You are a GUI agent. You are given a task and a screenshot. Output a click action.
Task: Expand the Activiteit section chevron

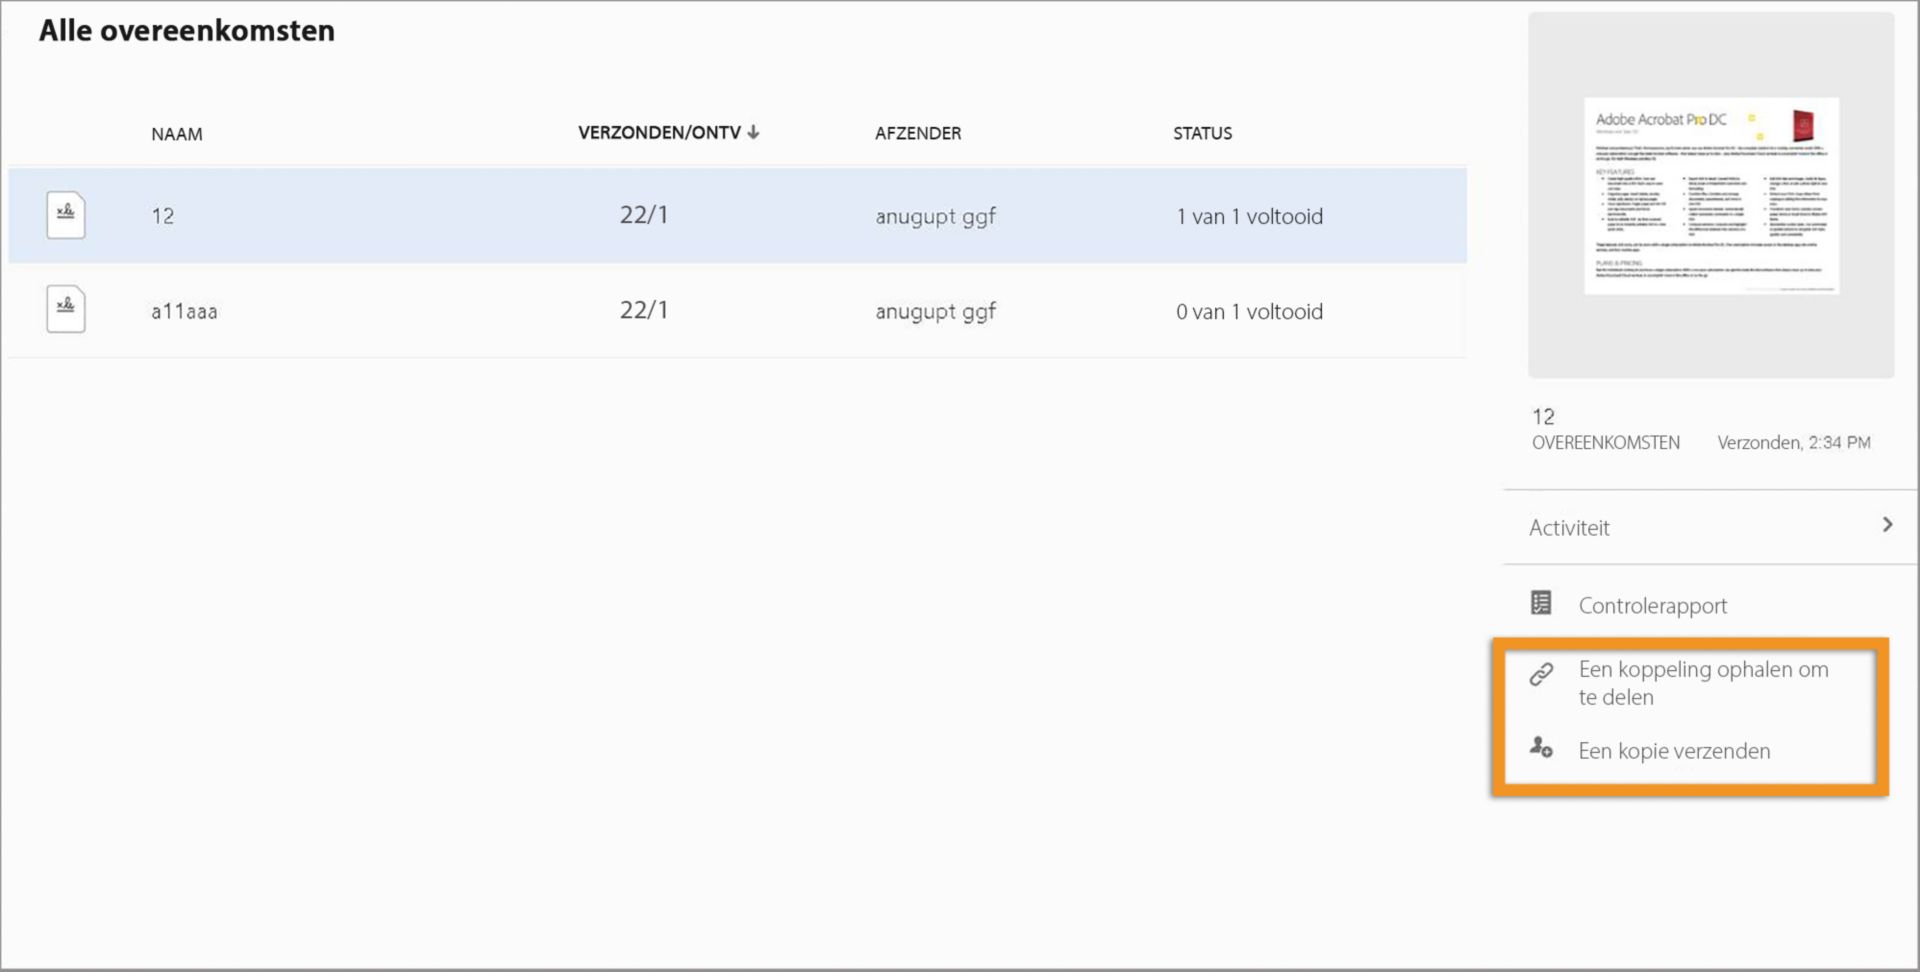(1887, 525)
